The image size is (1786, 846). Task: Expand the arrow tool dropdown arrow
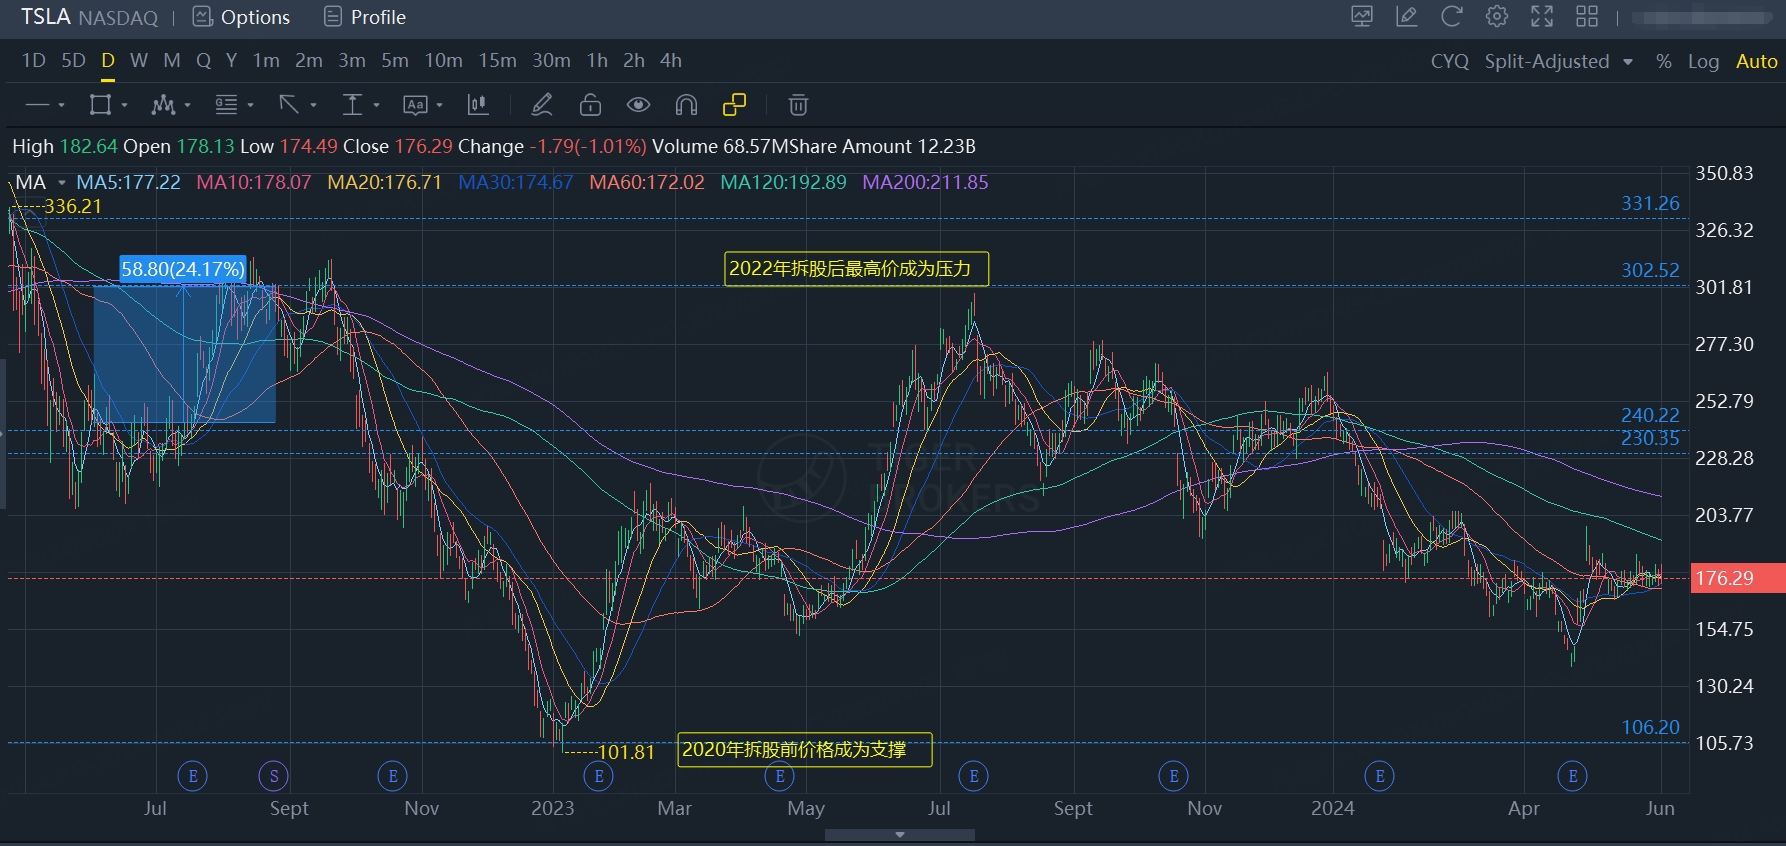(313, 105)
